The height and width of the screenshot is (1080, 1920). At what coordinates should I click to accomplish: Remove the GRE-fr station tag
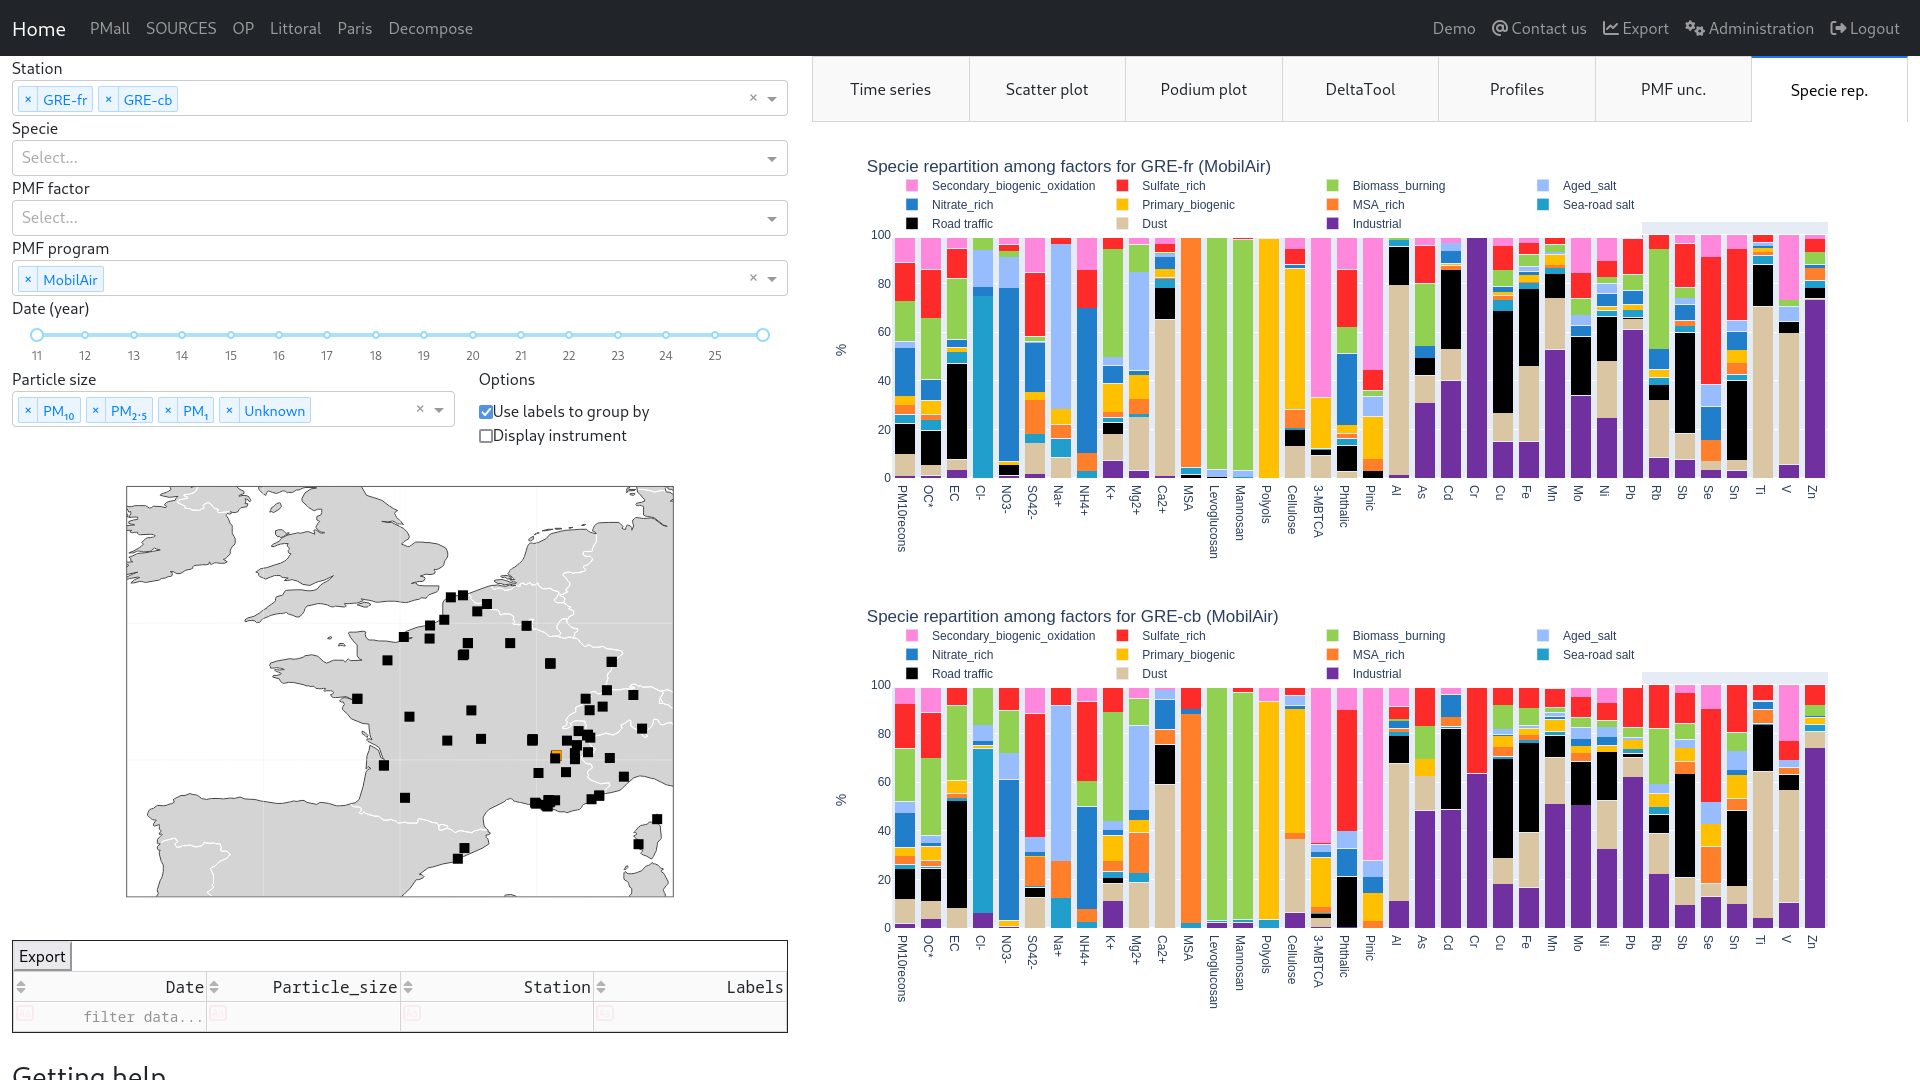click(28, 100)
